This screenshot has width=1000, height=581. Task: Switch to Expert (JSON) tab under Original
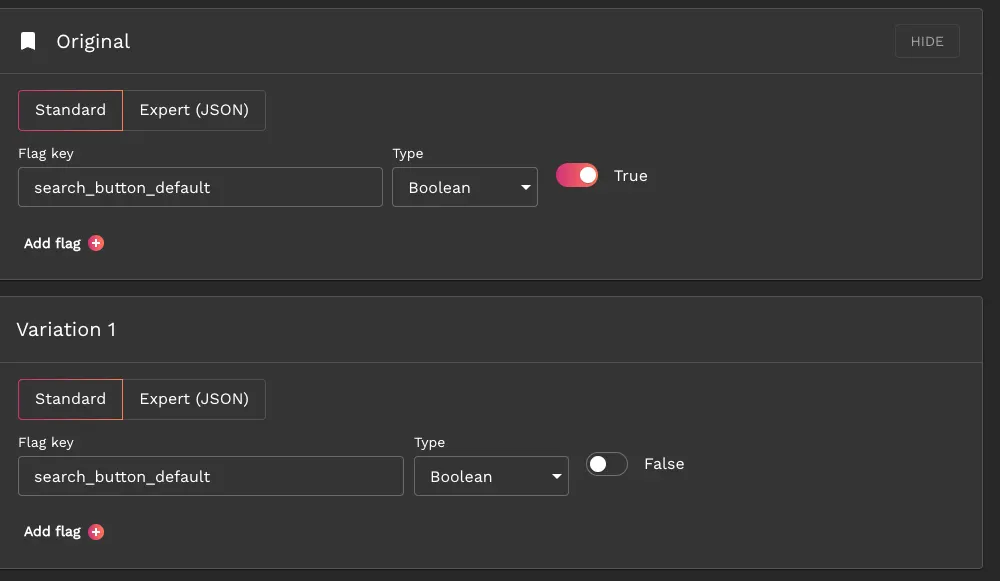(x=194, y=110)
